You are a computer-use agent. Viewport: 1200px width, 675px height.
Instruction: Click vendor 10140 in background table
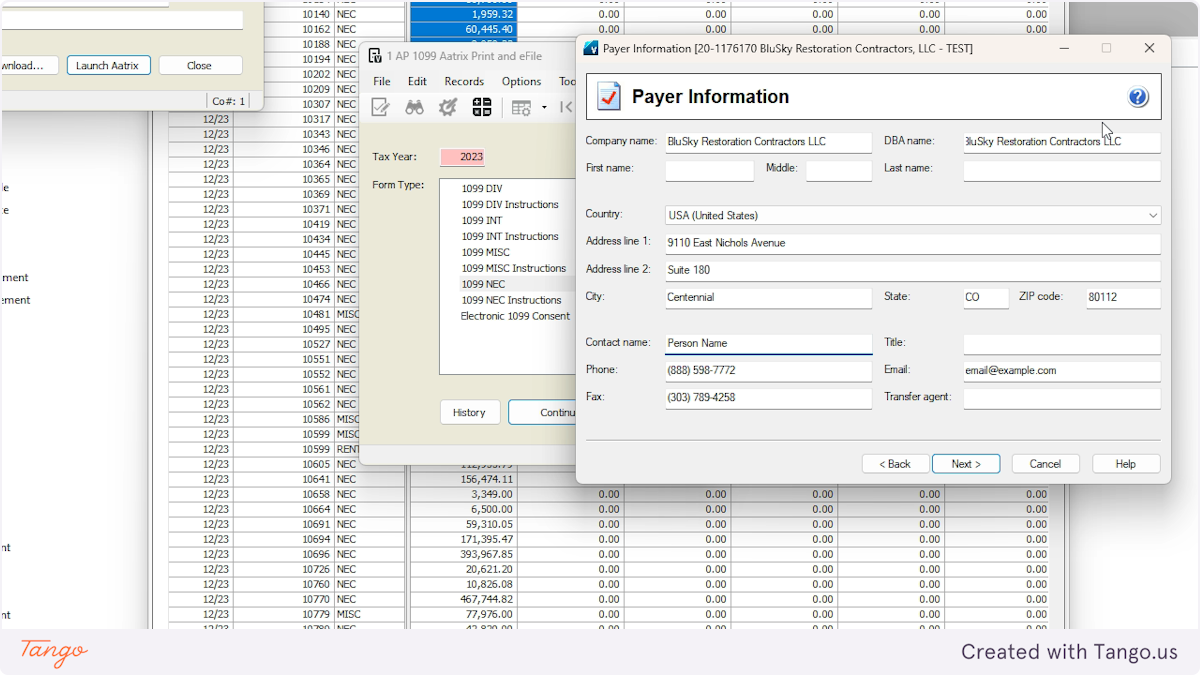click(316, 14)
